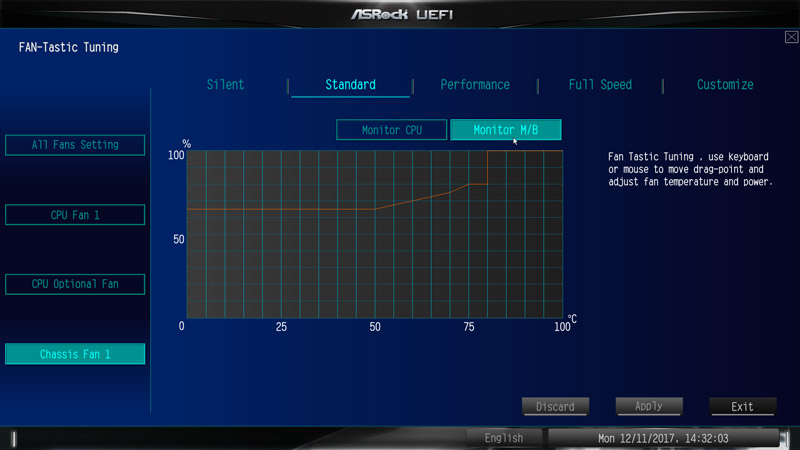
Task: Select Chassis Fan 1 in the sidebar
Action: (x=75, y=354)
